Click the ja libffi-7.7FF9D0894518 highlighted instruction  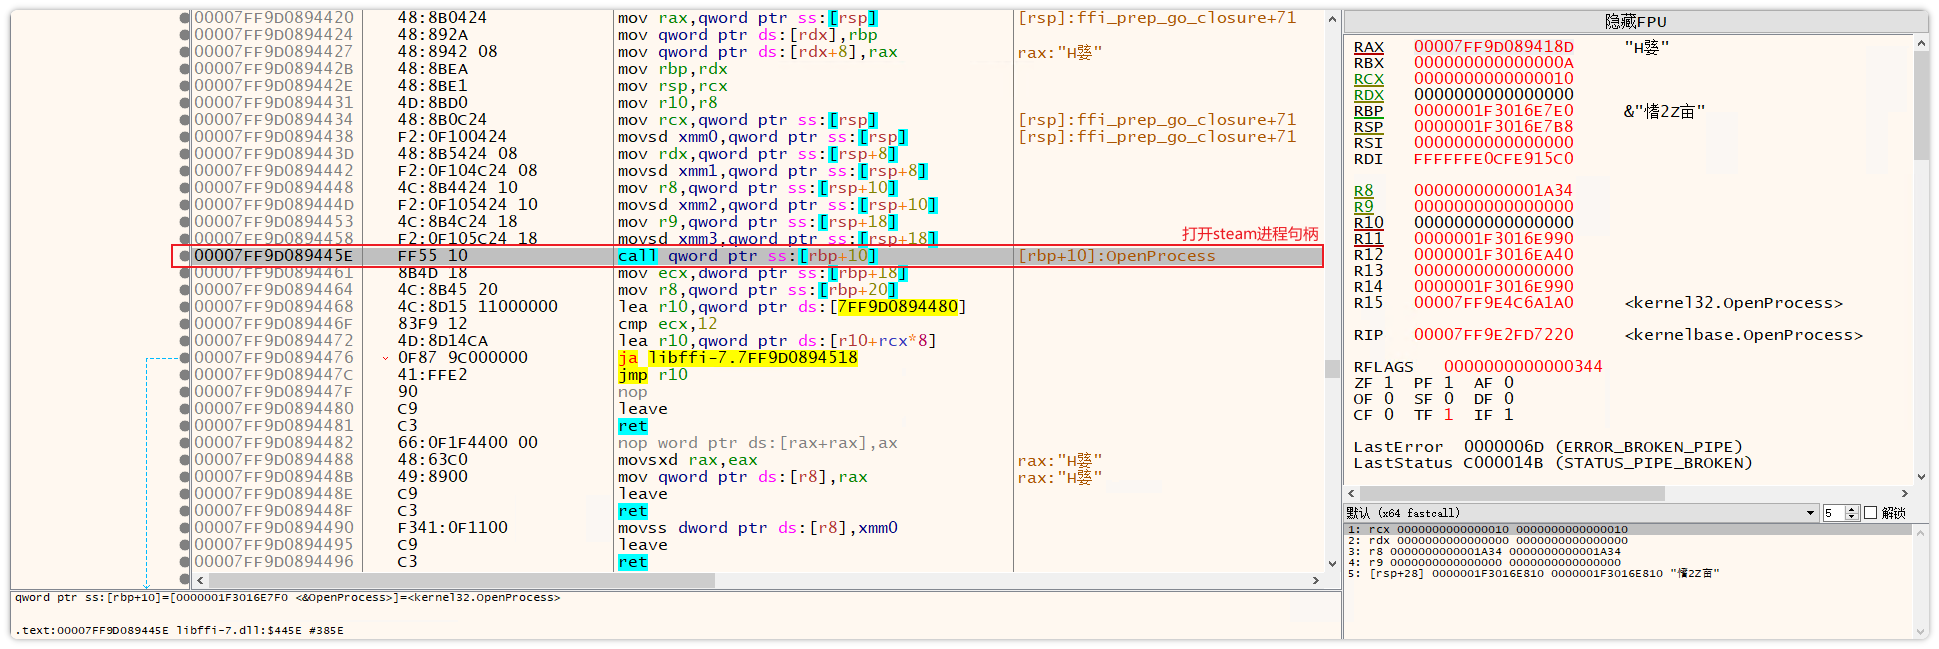pos(737,358)
